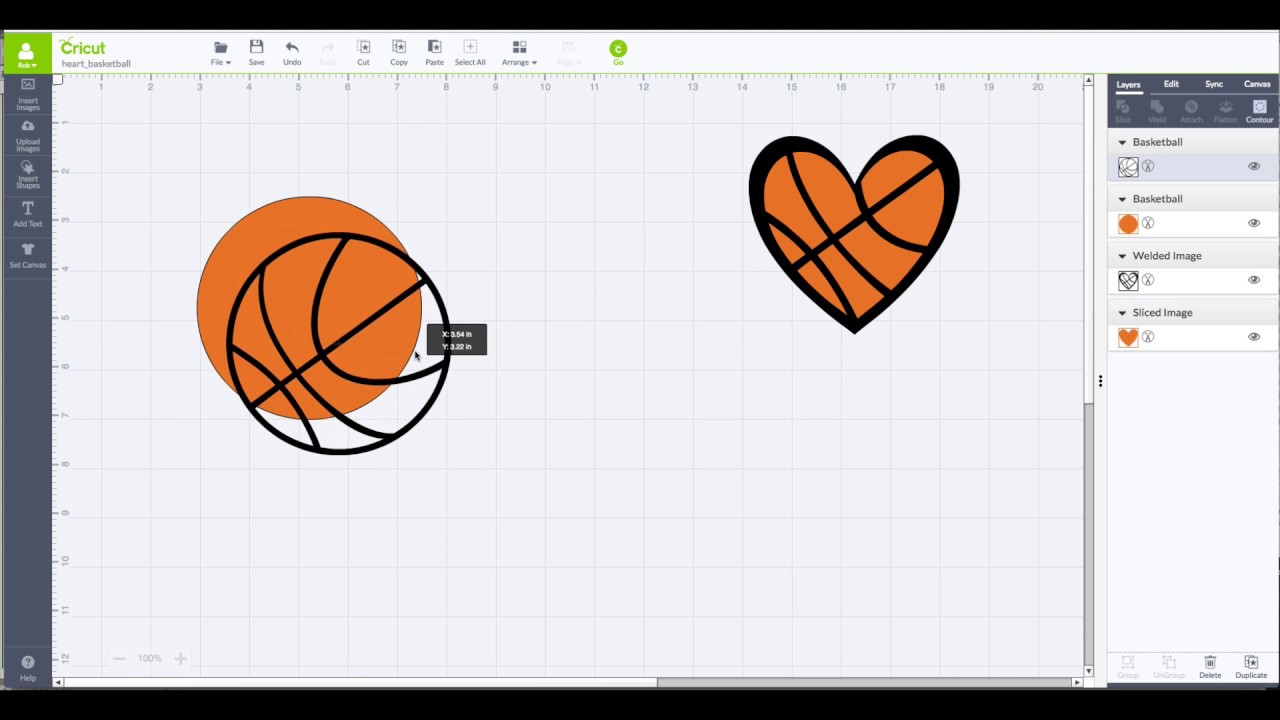The image size is (1280, 720).
Task: Click the heart_basketball project name
Action: click(96, 64)
